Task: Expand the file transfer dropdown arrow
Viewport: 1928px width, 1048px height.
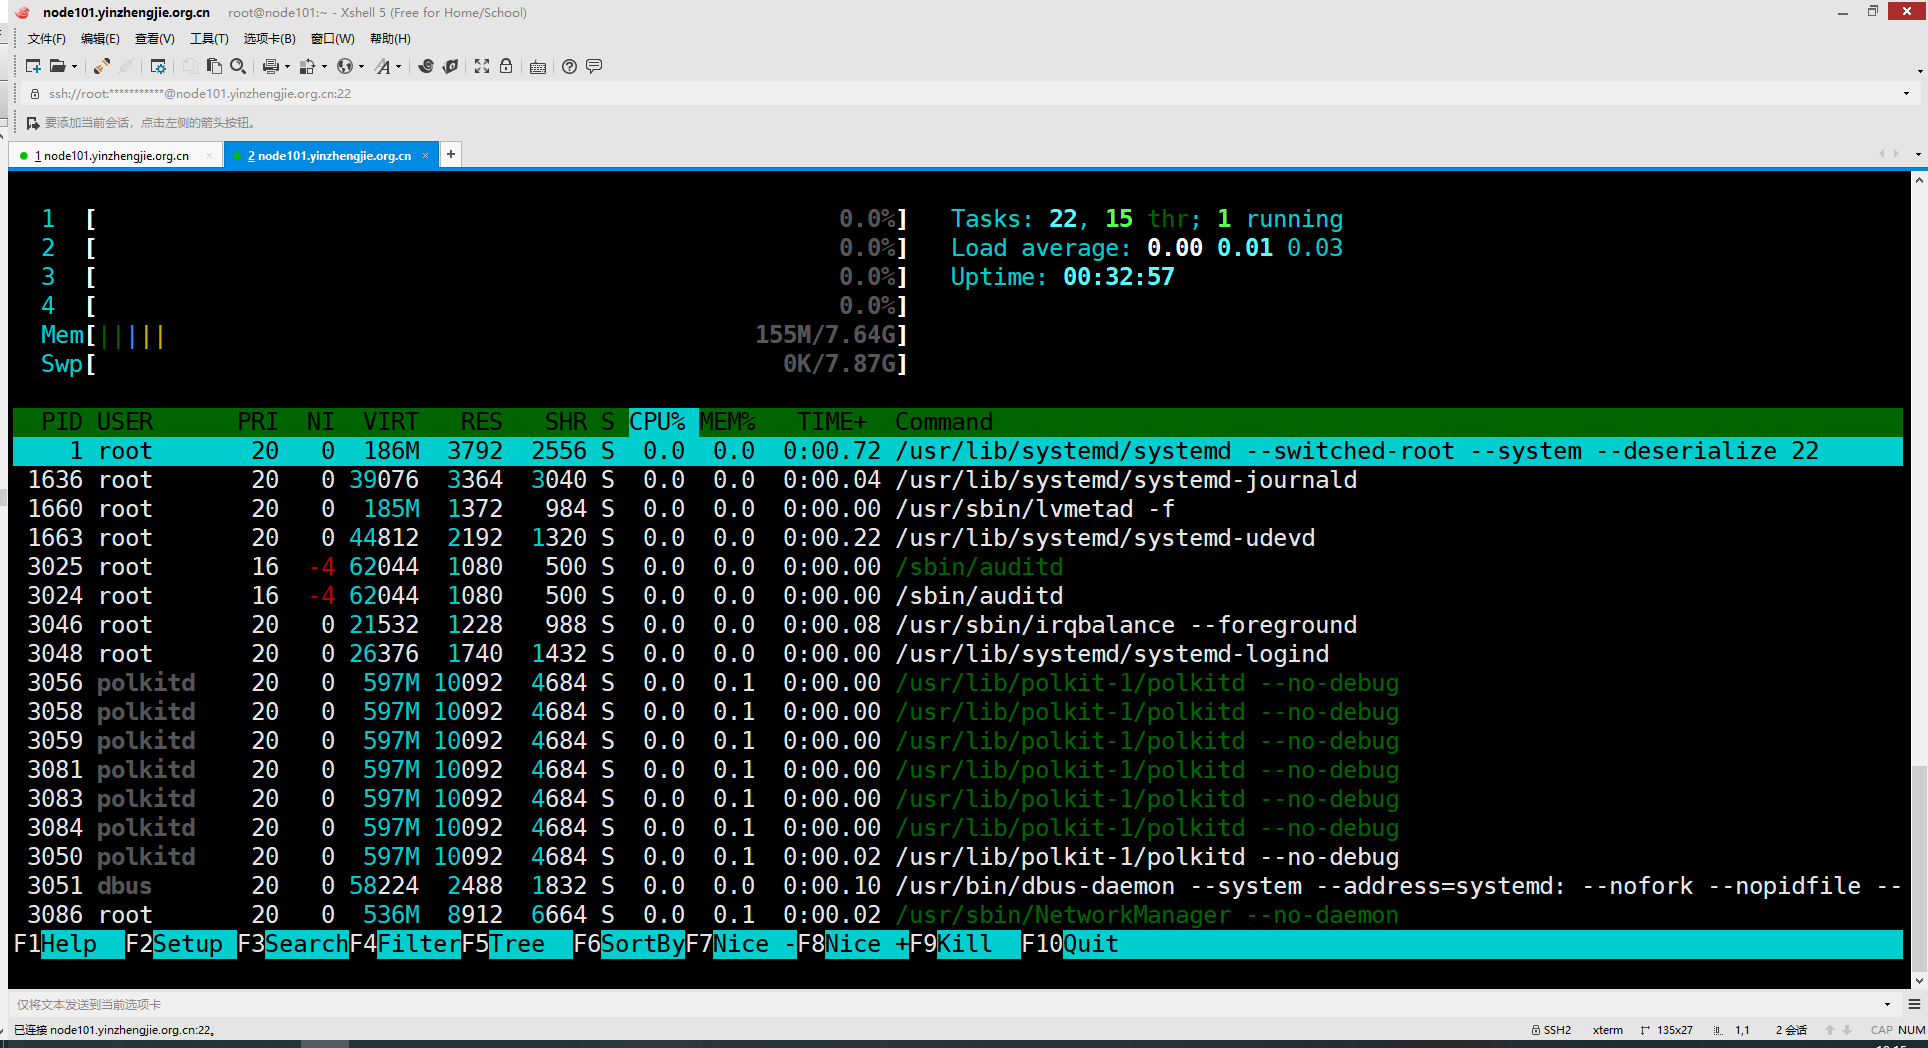Action: 324,67
